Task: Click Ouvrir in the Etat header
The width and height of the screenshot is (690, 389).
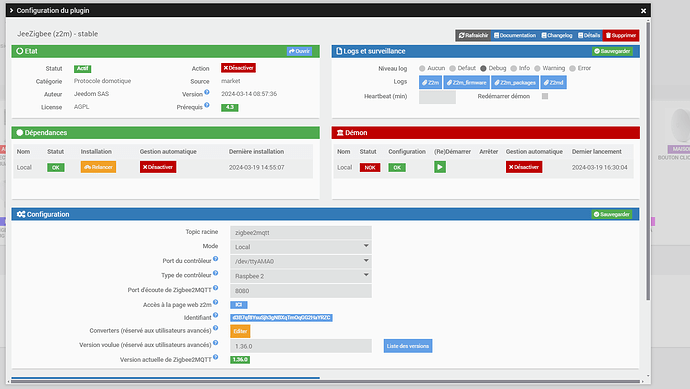Action: coord(299,51)
